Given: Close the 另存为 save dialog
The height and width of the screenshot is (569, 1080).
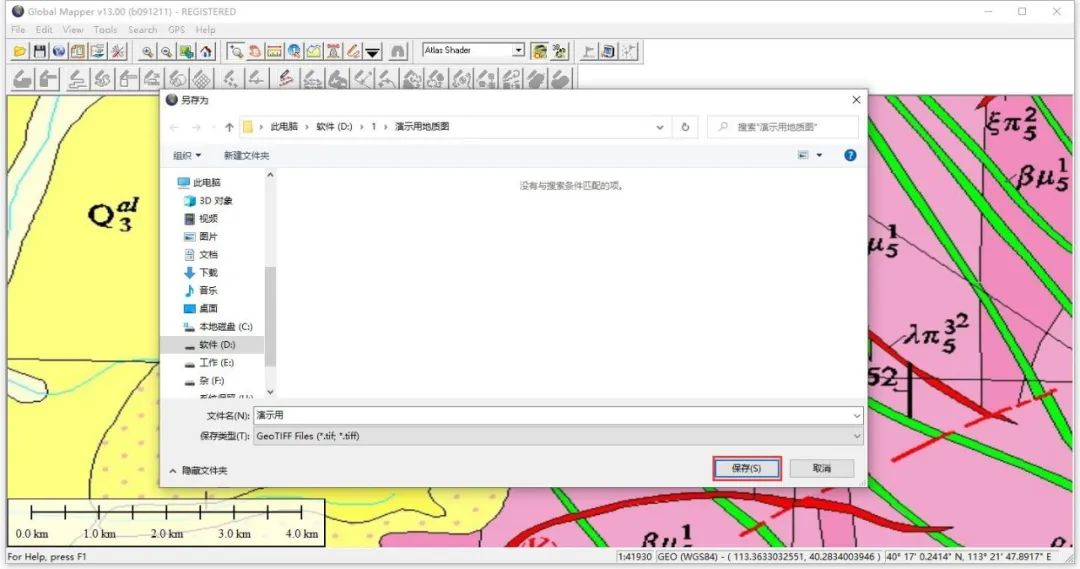Looking at the screenshot, I should pos(856,100).
